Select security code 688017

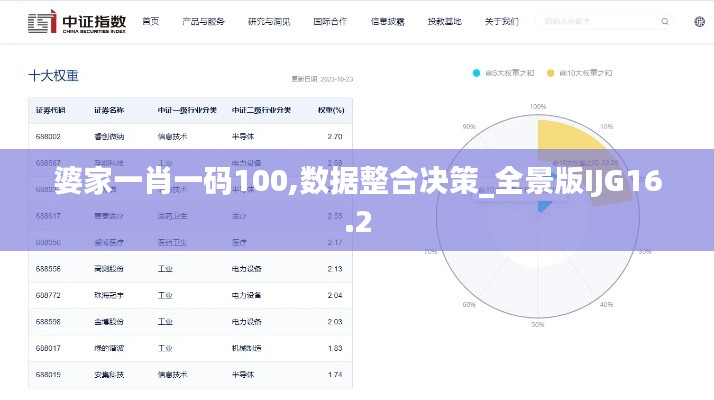coord(48,348)
